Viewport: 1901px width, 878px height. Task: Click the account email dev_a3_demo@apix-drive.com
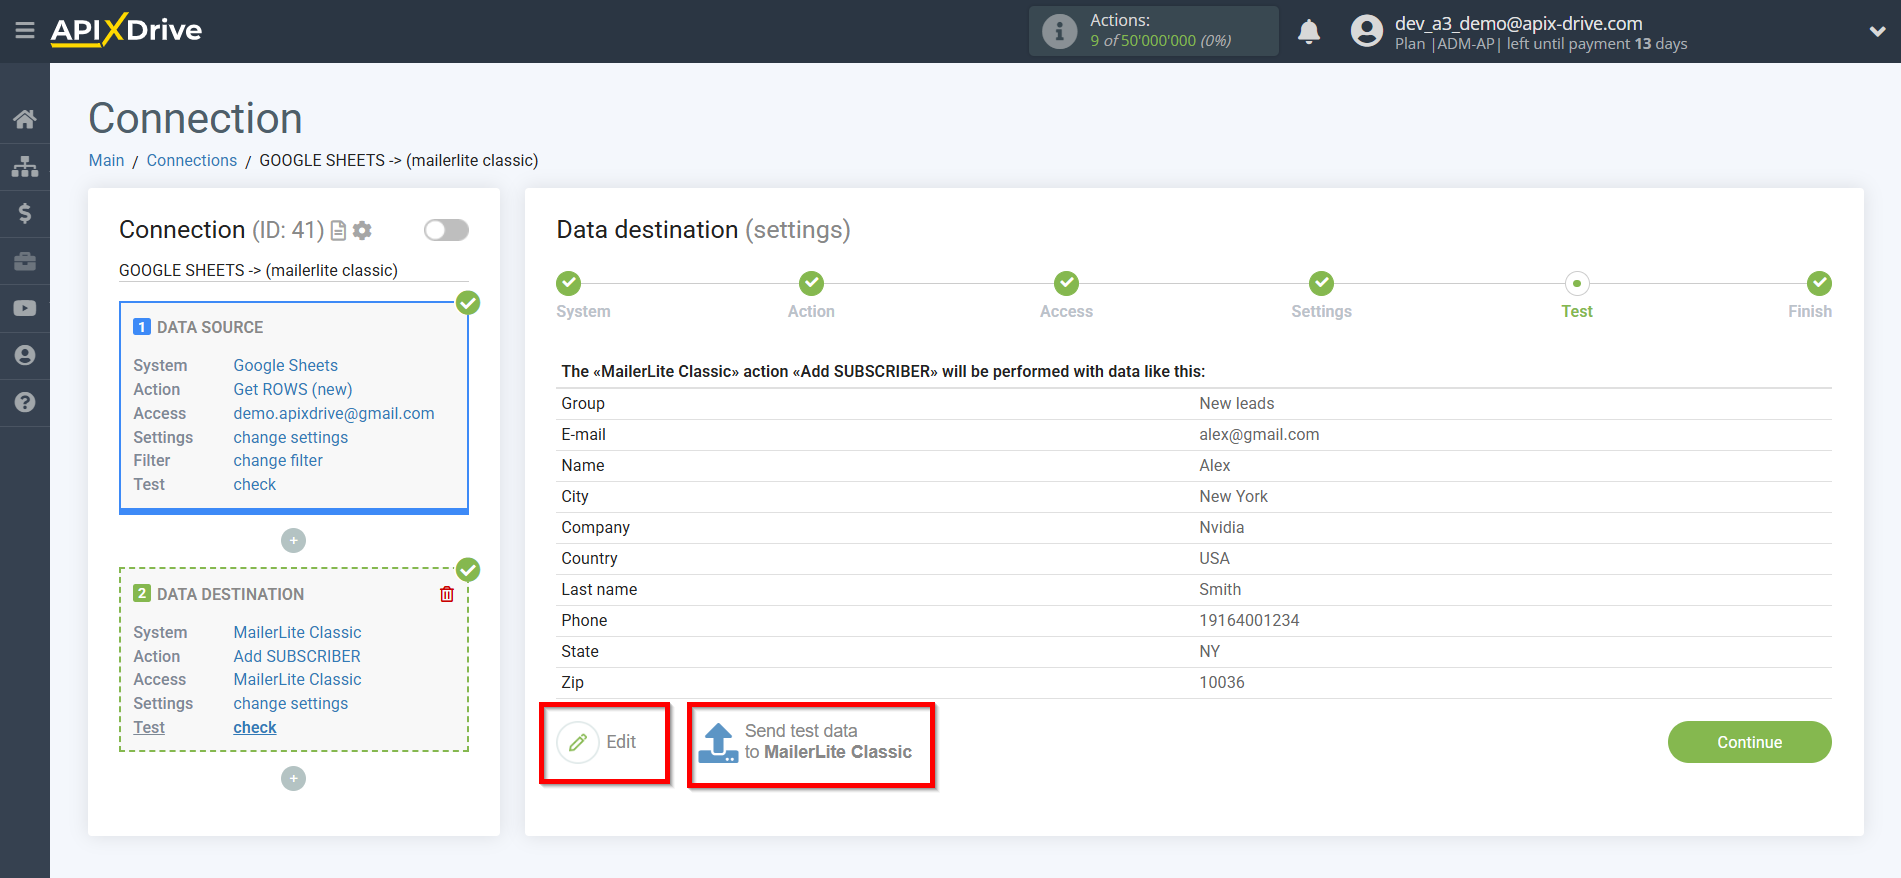click(x=1518, y=23)
